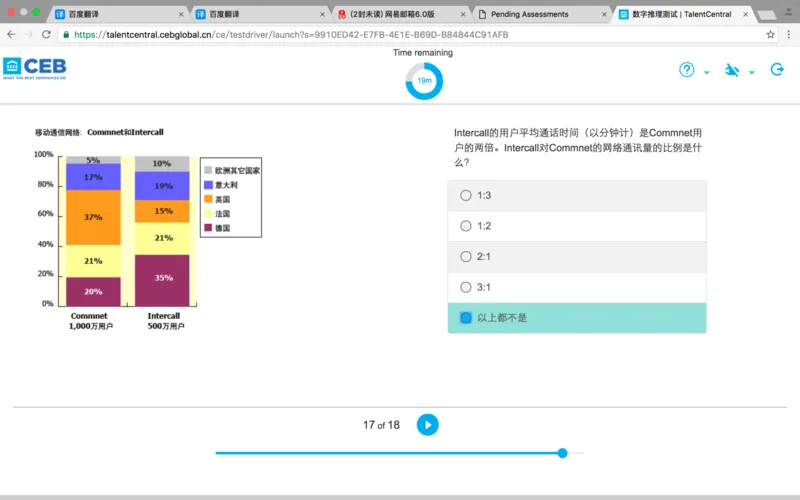The height and width of the screenshot is (500, 800).
Task: Reload the page with refresh icon
Action: click(x=46, y=34)
